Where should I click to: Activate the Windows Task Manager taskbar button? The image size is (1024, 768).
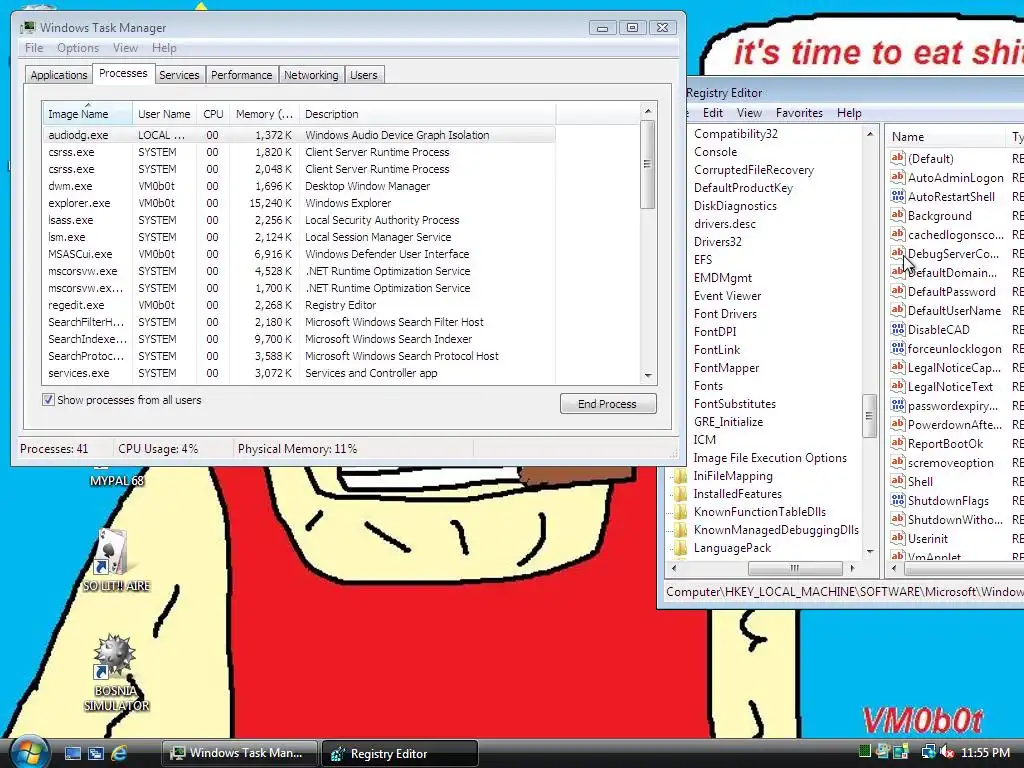[239, 753]
